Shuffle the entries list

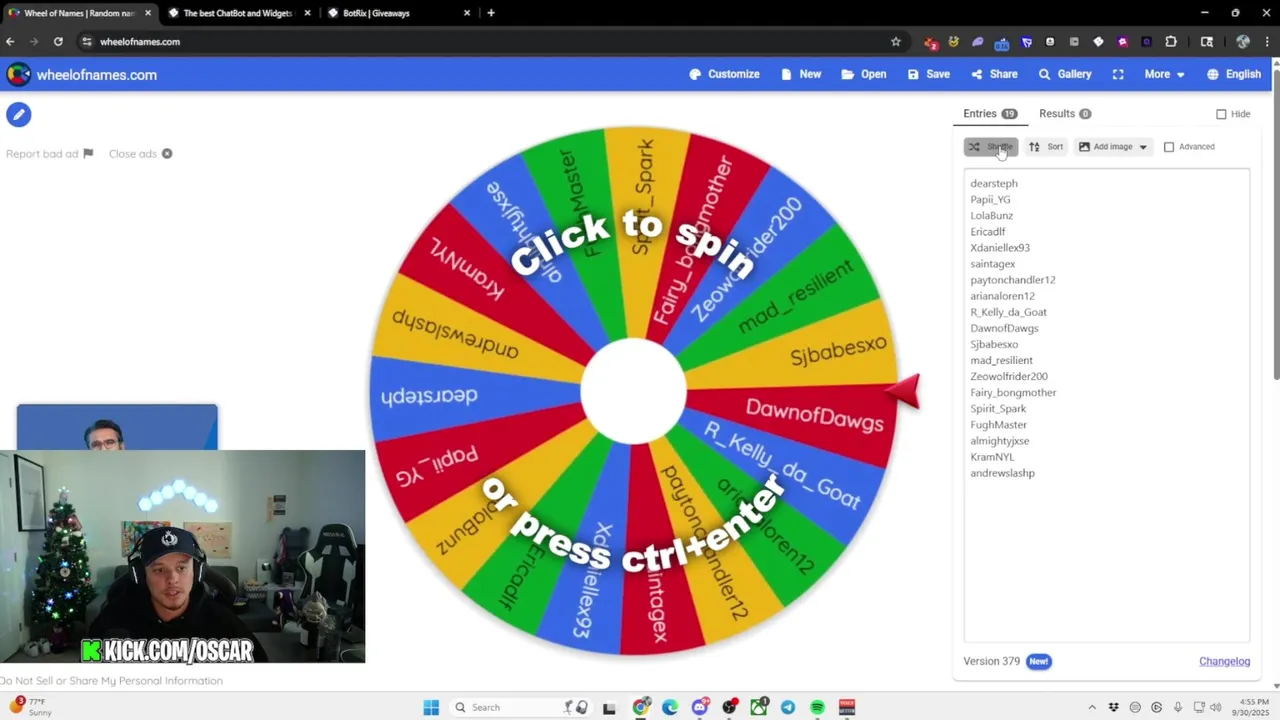coord(990,147)
